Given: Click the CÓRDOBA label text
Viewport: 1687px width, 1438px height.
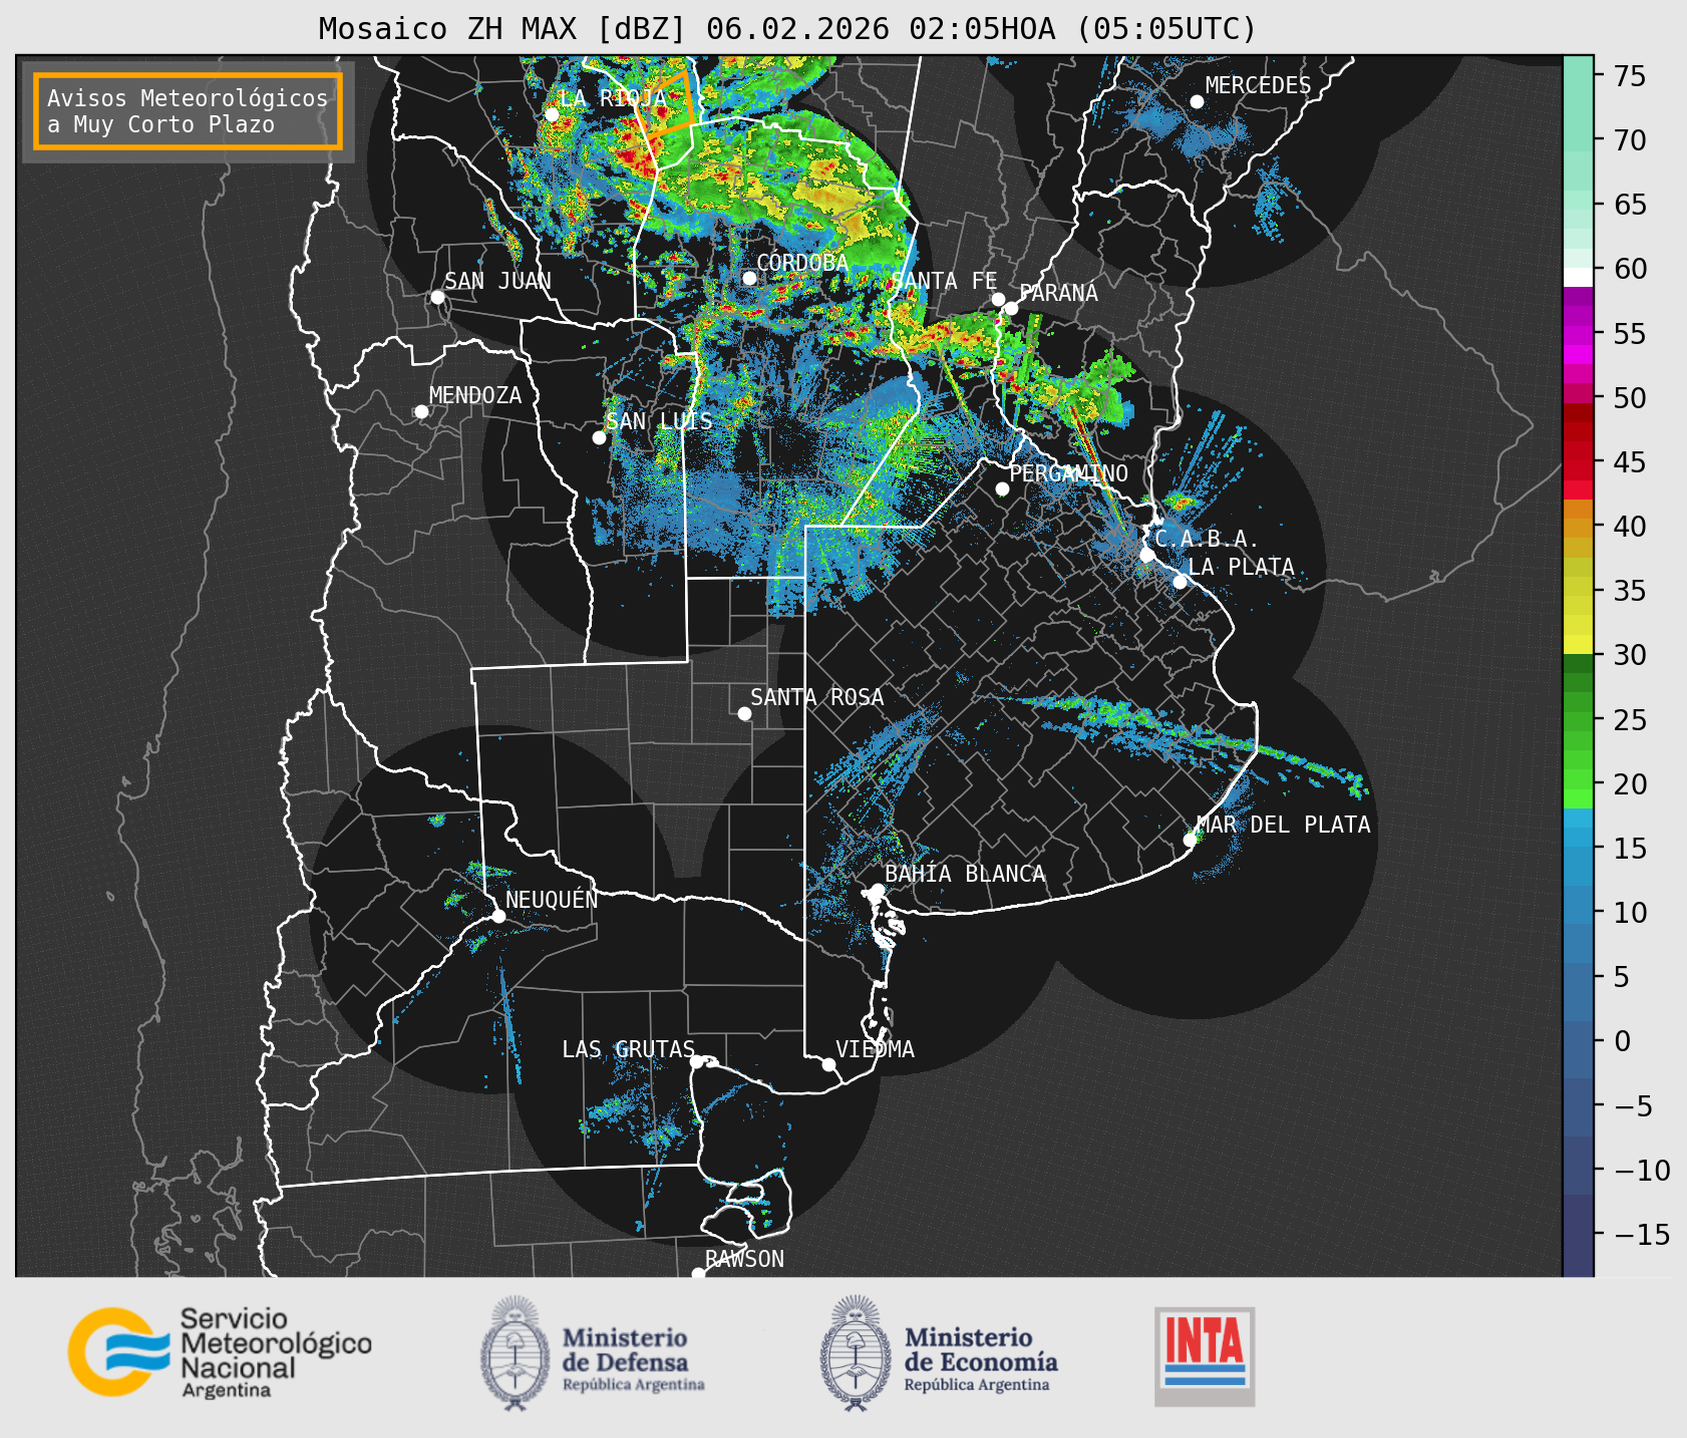Looking at the screenshot, I should (802, 262).
